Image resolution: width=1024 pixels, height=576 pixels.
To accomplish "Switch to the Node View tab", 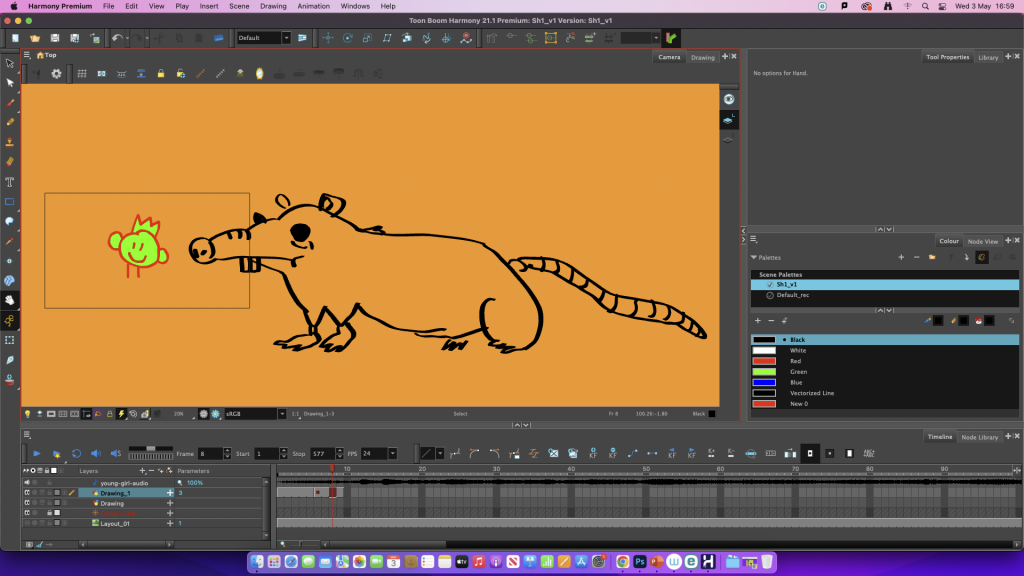I will [982, 241].
